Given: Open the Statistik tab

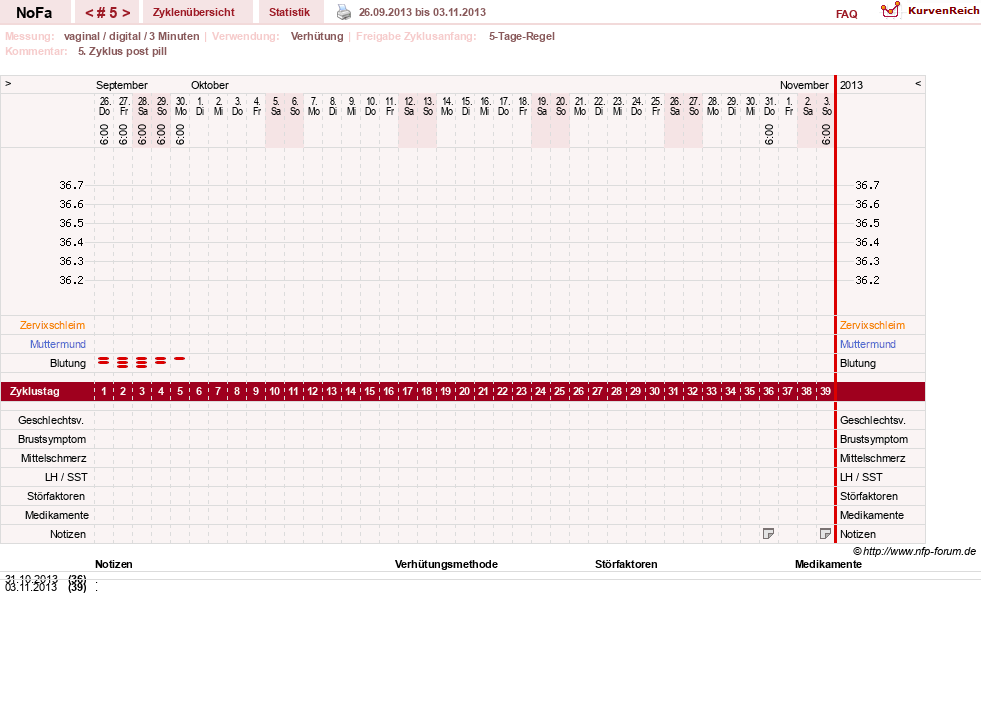Looking at the screenshot, I should coord(289,12).
